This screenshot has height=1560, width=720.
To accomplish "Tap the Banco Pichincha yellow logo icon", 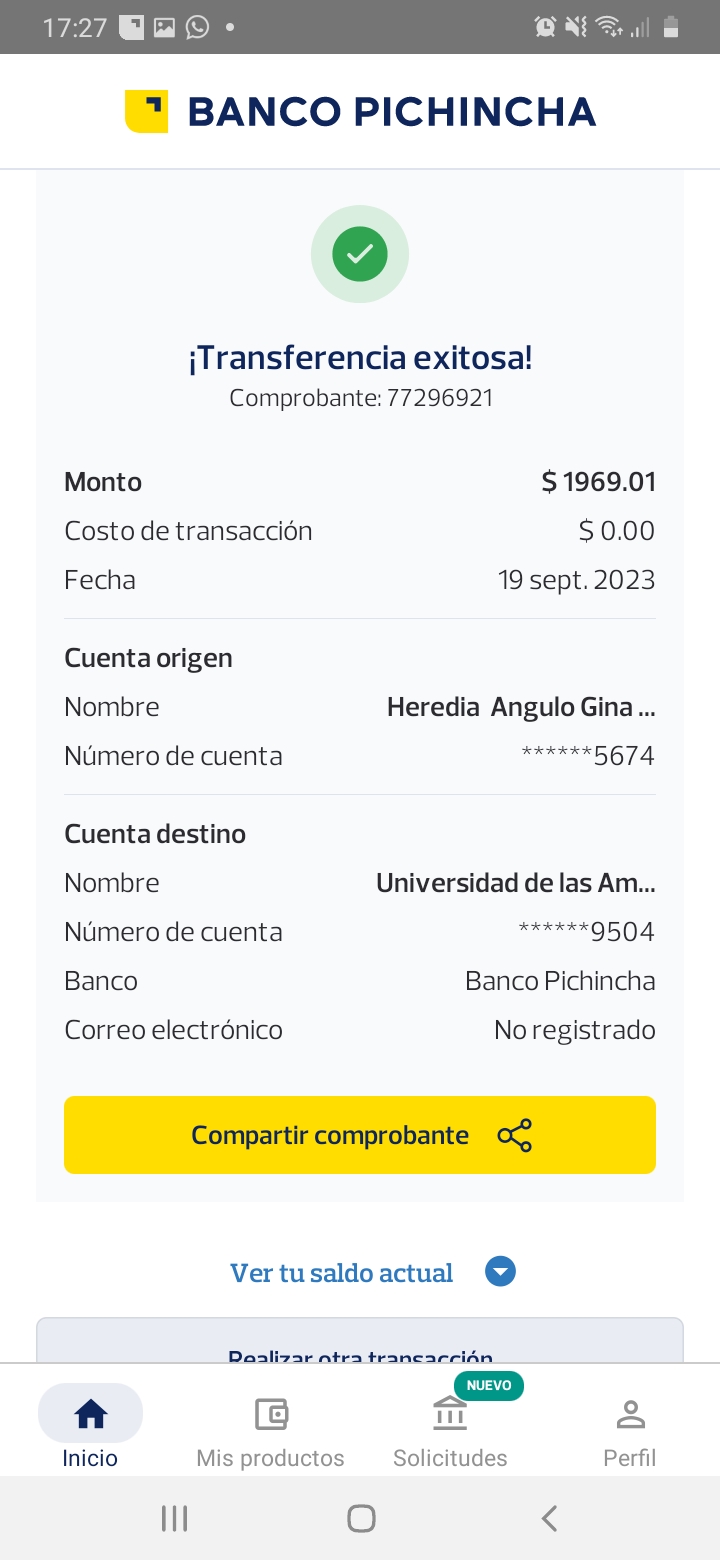I will [146, 111].
